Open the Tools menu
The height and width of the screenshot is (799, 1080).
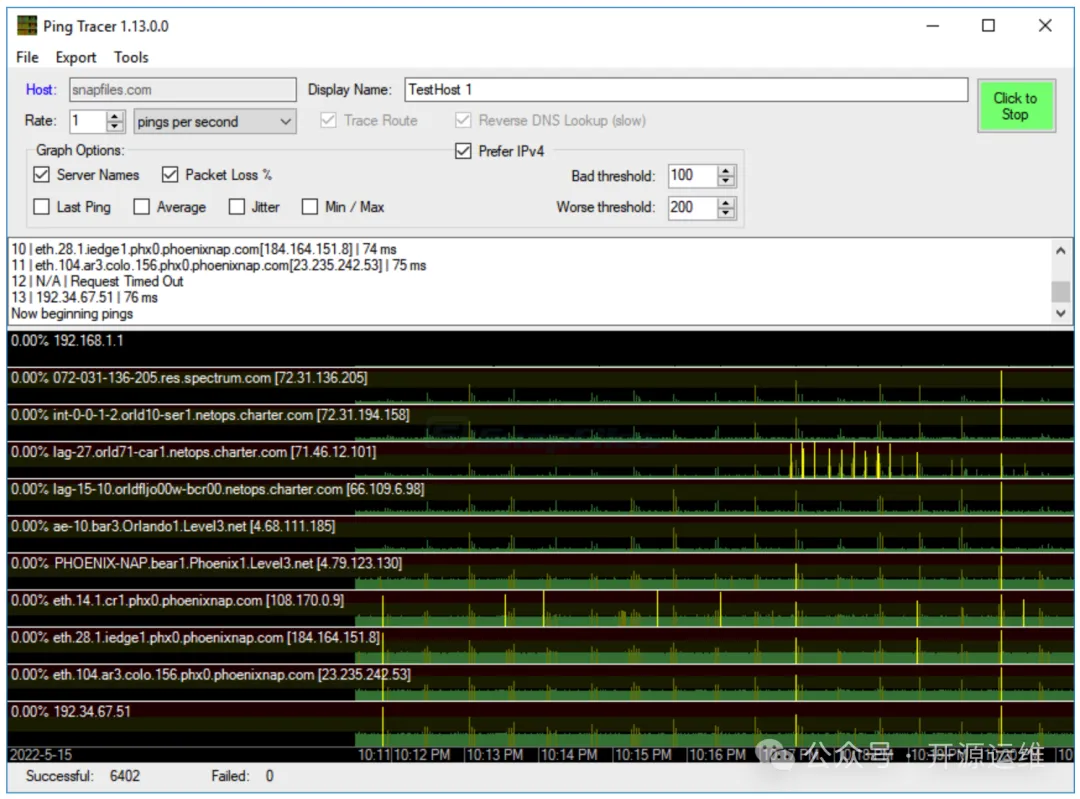131,57
